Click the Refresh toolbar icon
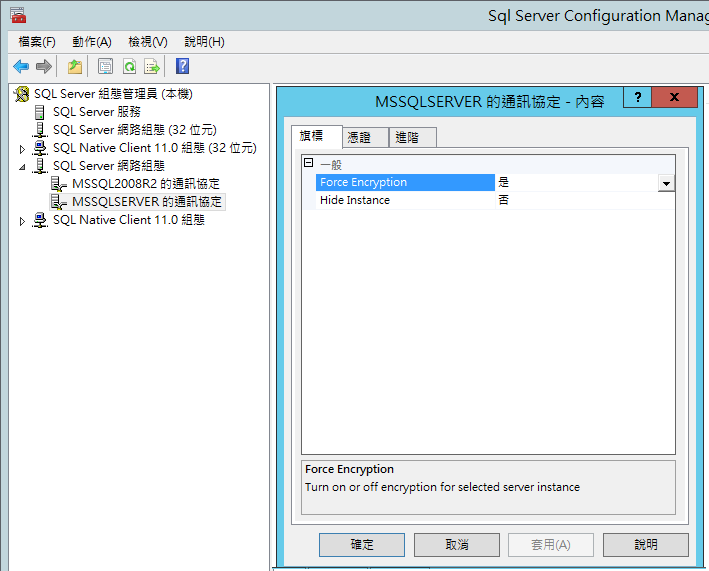 [129, 67]
